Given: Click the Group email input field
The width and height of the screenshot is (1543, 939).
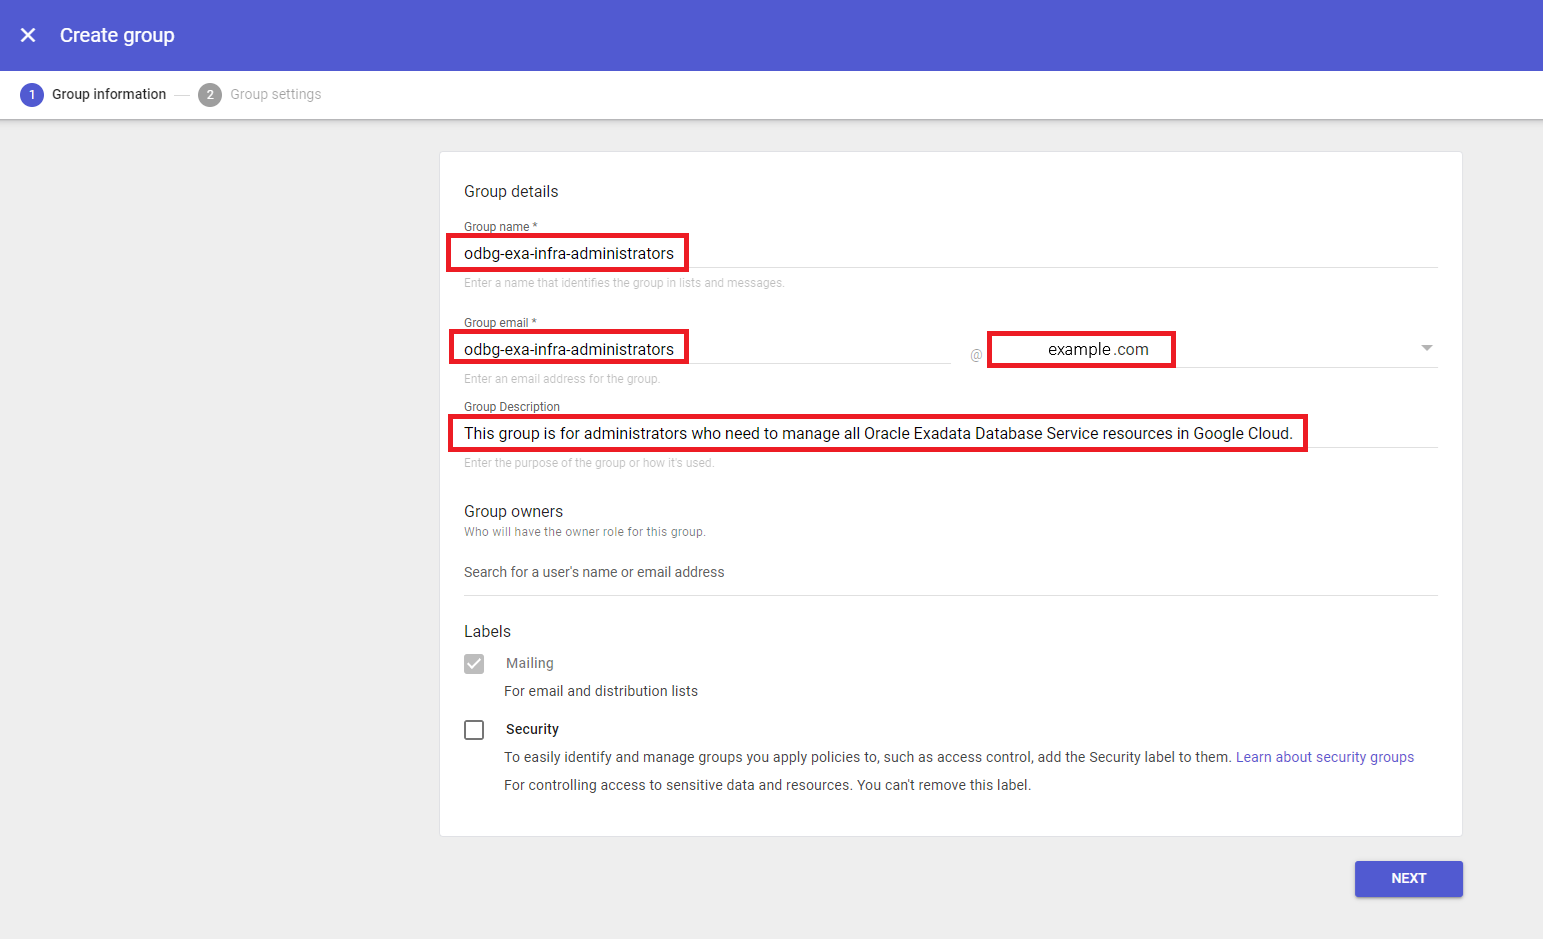Looking at the screenshot, I should point(567,348).
